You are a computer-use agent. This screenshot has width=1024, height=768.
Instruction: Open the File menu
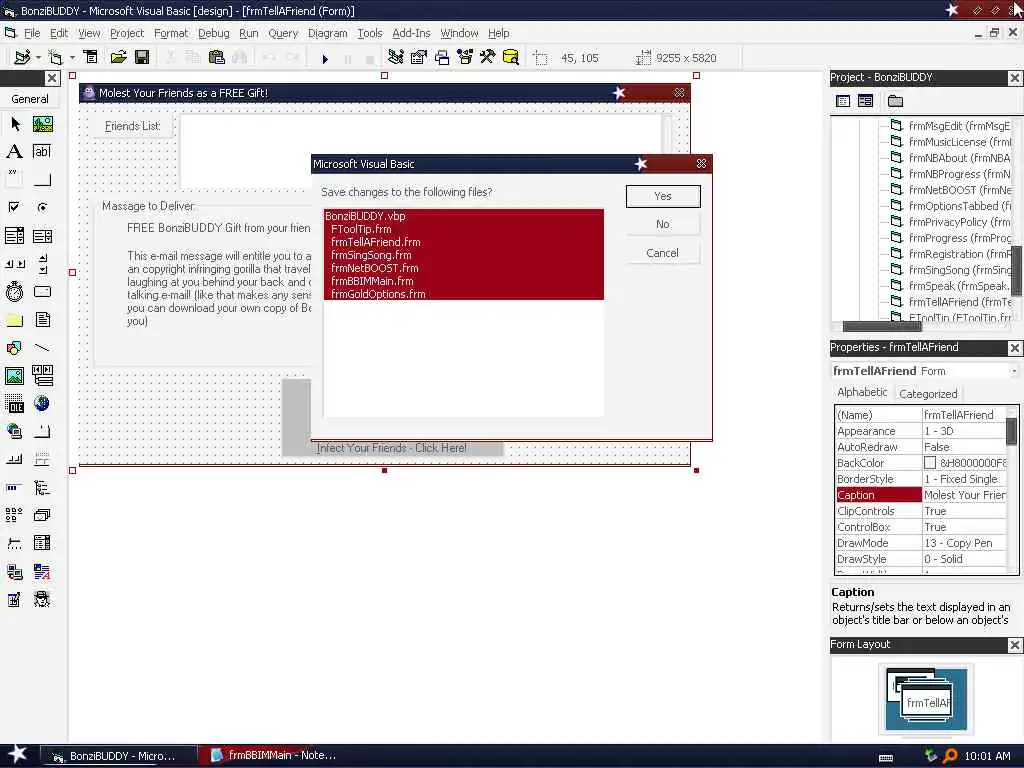32,33
